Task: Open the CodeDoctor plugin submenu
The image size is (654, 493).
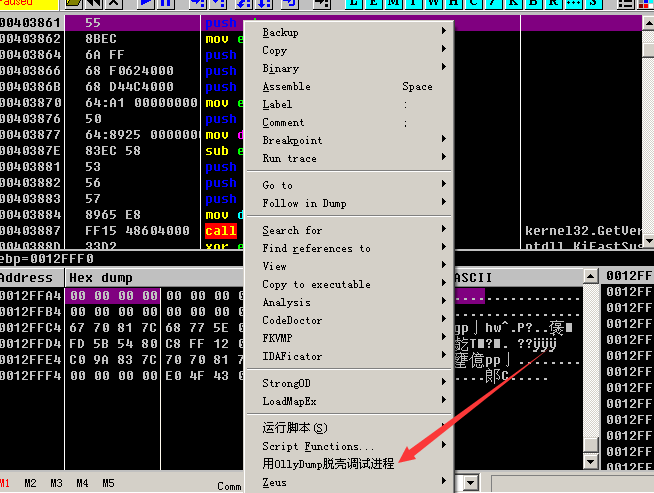Action: (349, 320)
